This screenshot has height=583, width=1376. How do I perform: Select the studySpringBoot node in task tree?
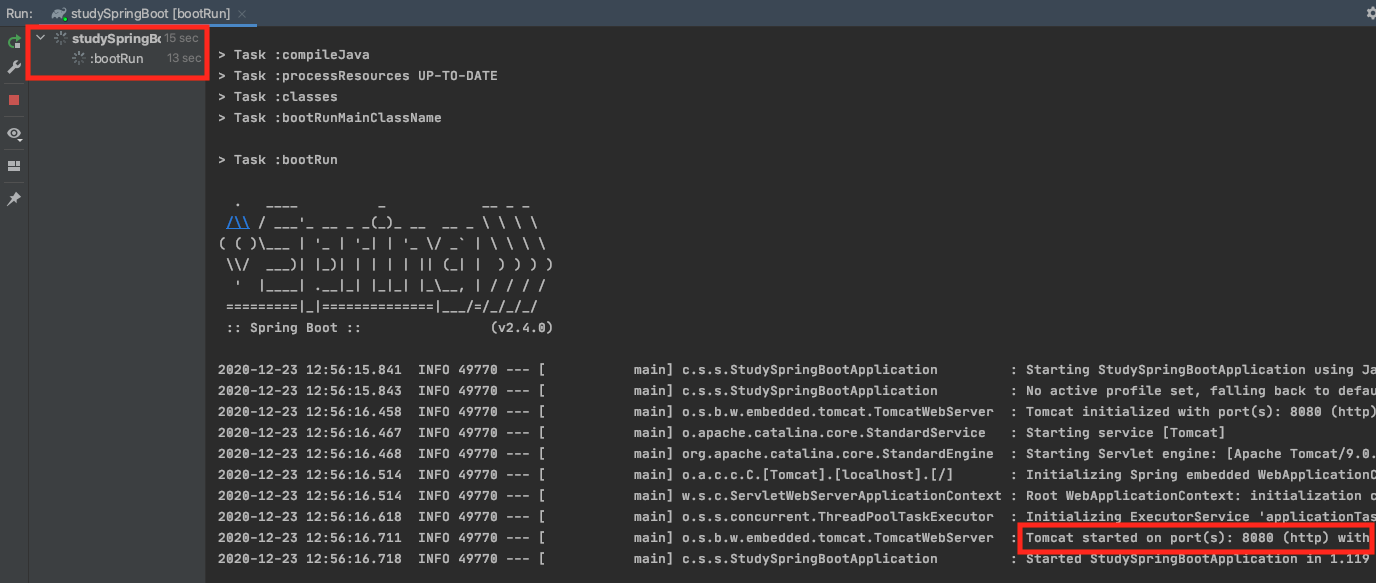(115, 38)
